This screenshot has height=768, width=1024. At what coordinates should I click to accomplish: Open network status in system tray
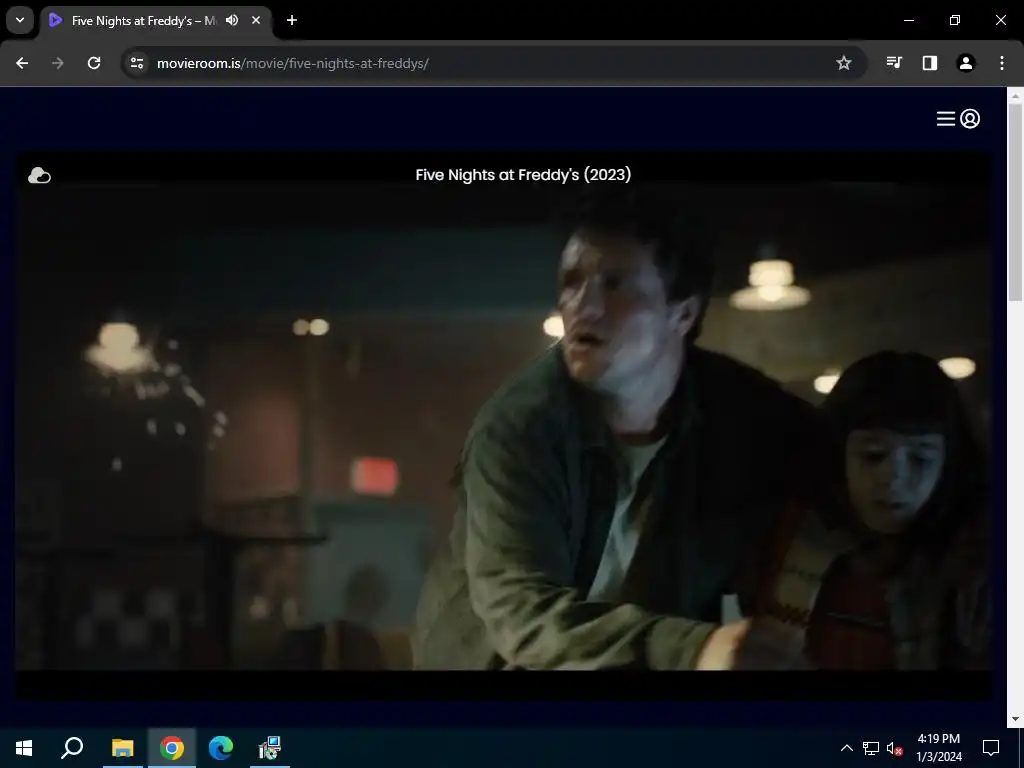871,748
